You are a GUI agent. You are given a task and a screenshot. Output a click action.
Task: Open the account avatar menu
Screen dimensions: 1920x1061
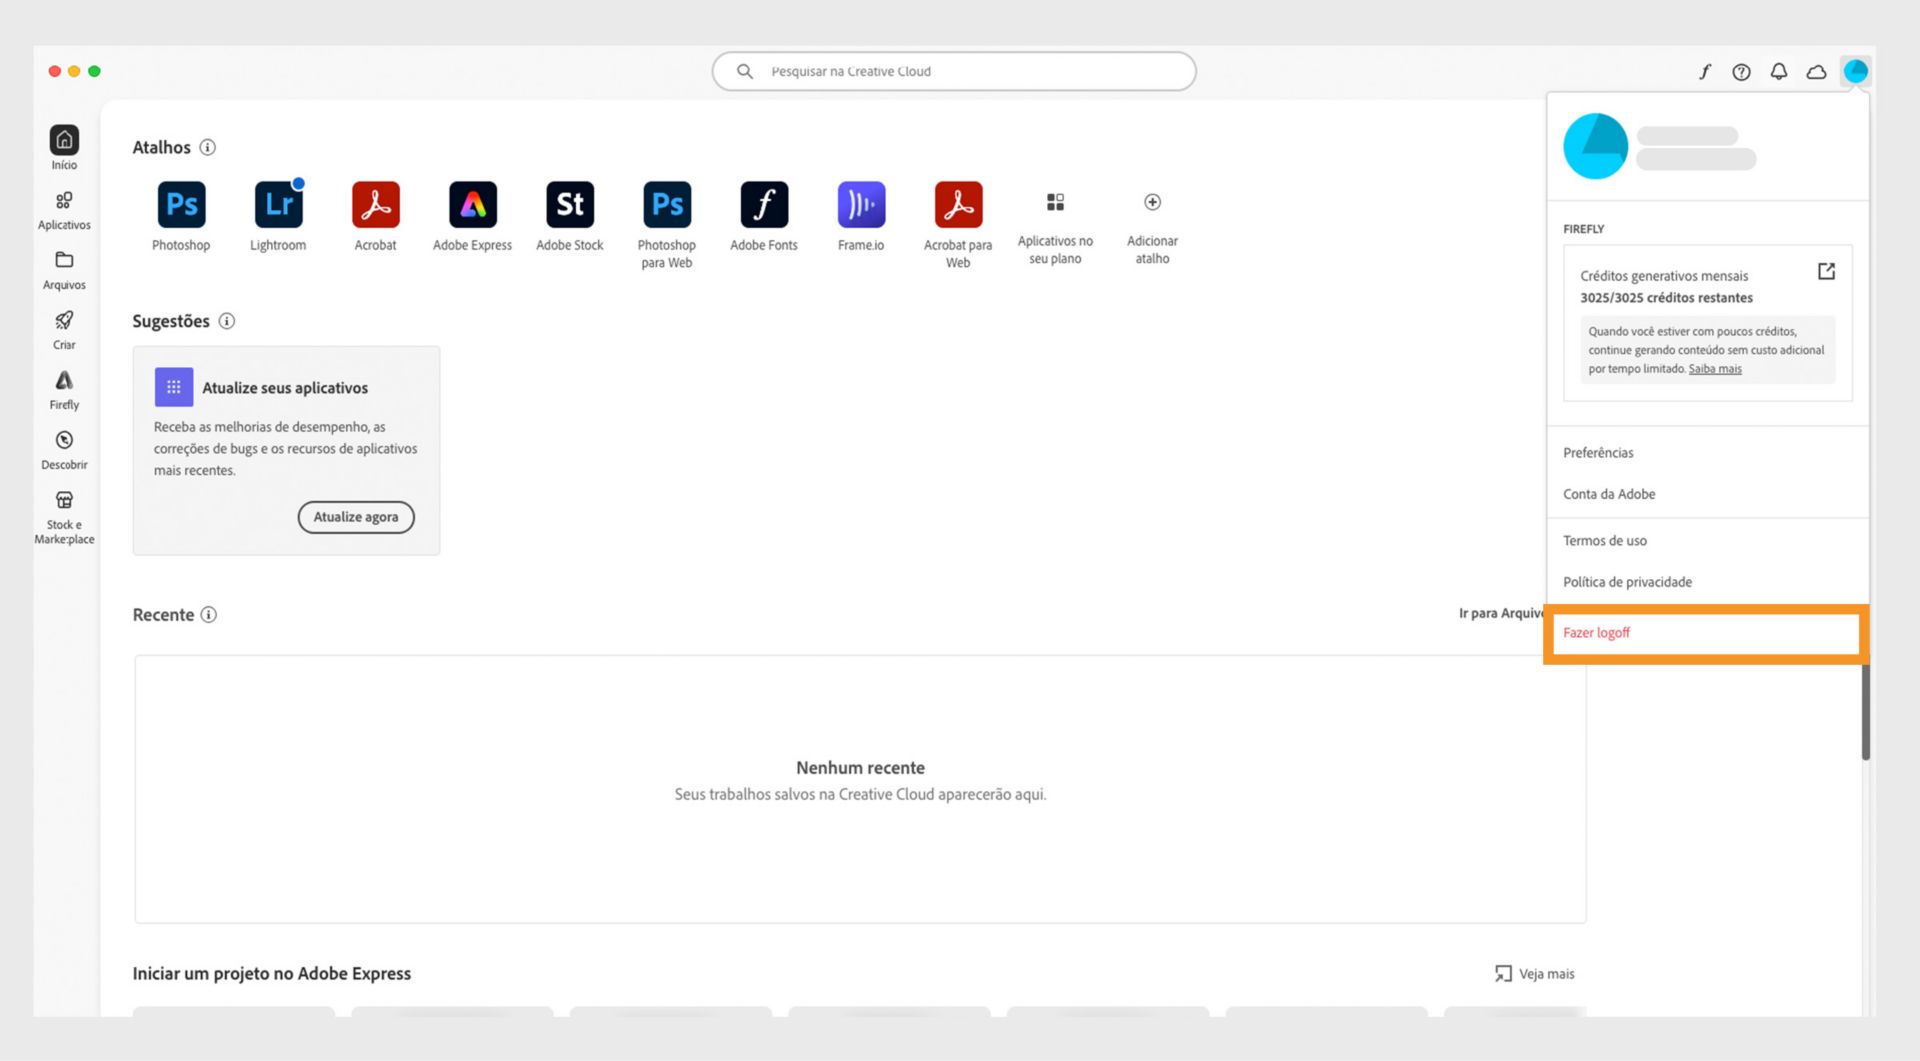[1857, 71]
